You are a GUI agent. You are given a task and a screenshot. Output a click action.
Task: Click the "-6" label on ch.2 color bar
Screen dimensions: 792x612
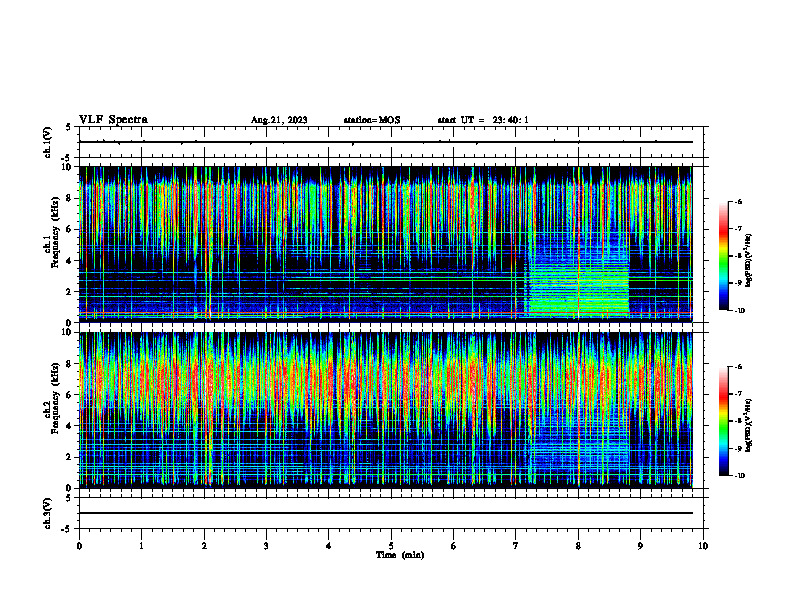737,367
